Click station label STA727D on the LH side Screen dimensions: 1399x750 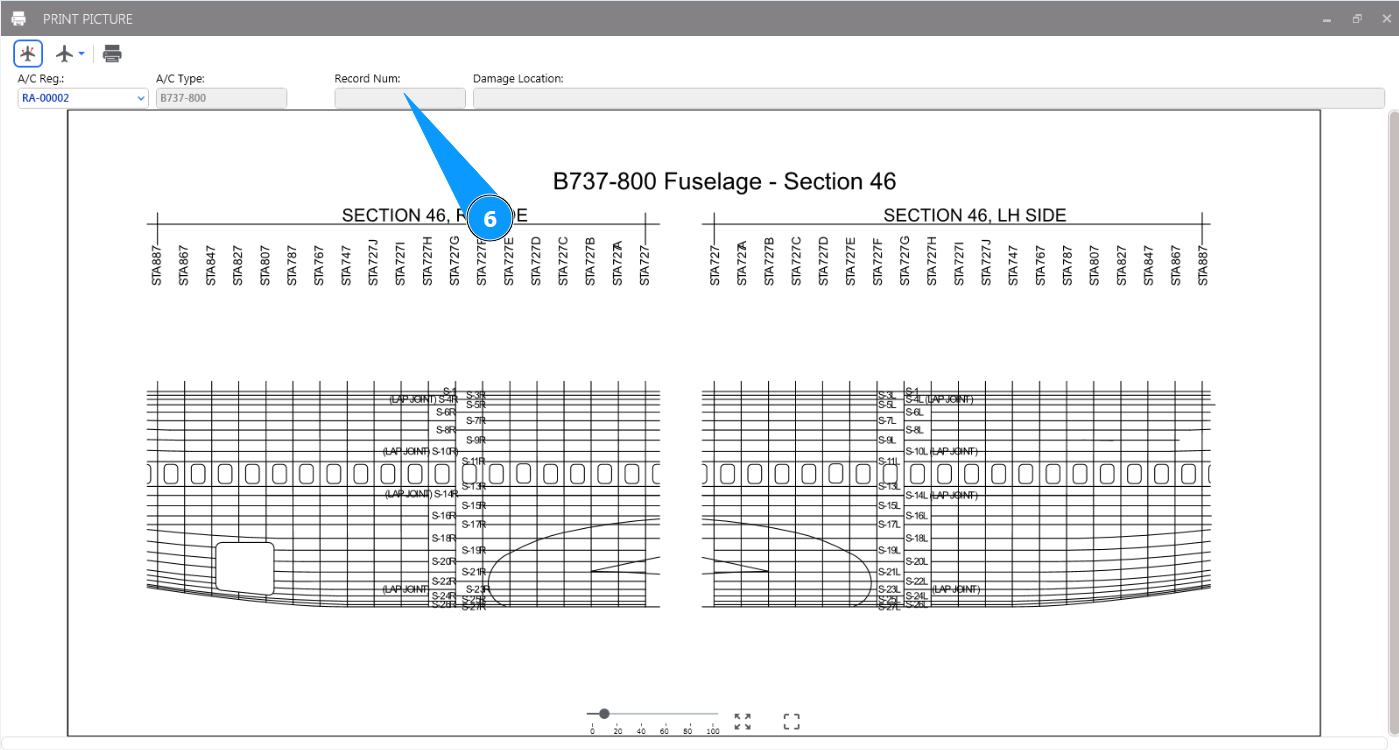(823, 262)
